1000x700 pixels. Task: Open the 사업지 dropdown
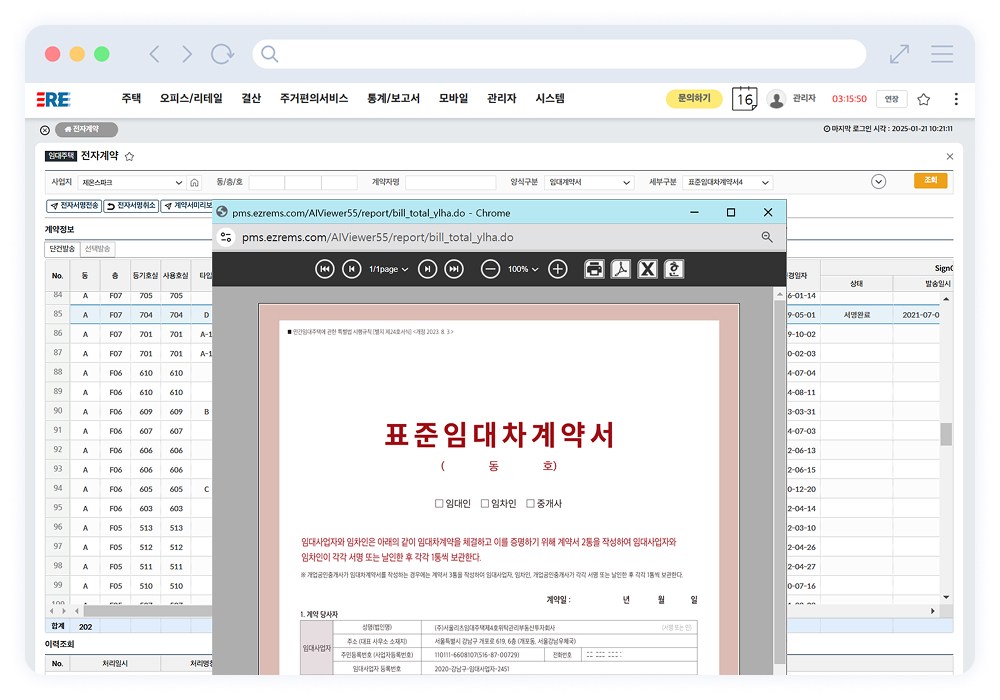pos(132,183)
